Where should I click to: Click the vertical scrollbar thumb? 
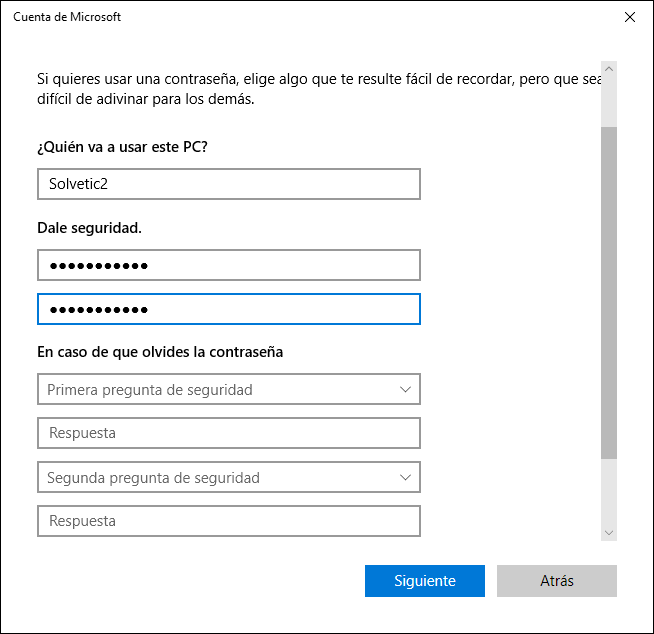609,290
